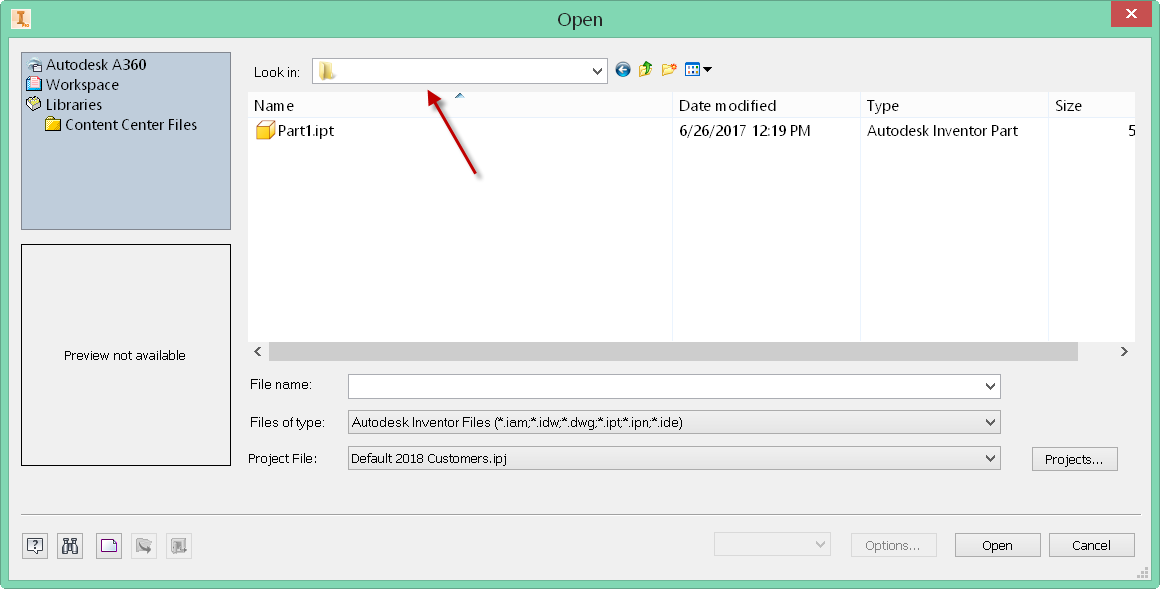
Task: Open the Files of type dropdown
Action: [988, 422]
